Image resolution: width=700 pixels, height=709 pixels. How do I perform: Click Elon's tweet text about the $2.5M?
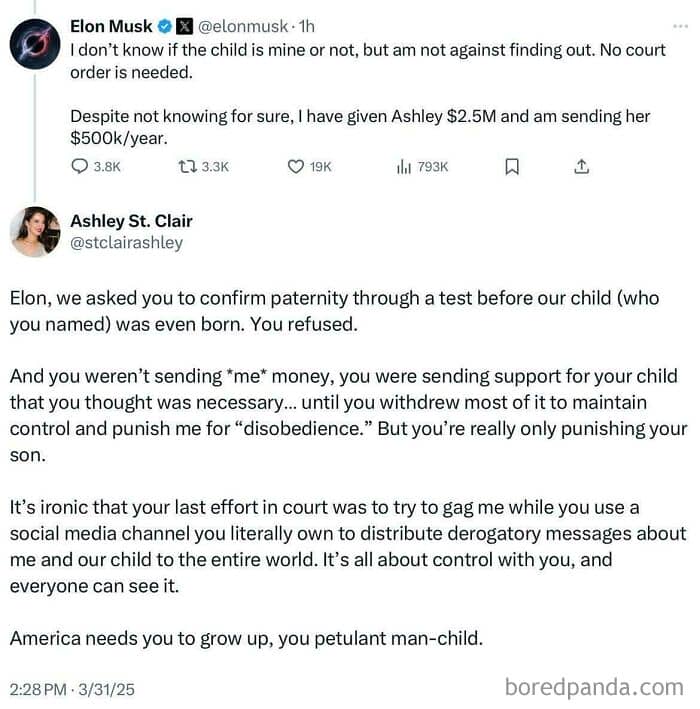click(360, 127)
